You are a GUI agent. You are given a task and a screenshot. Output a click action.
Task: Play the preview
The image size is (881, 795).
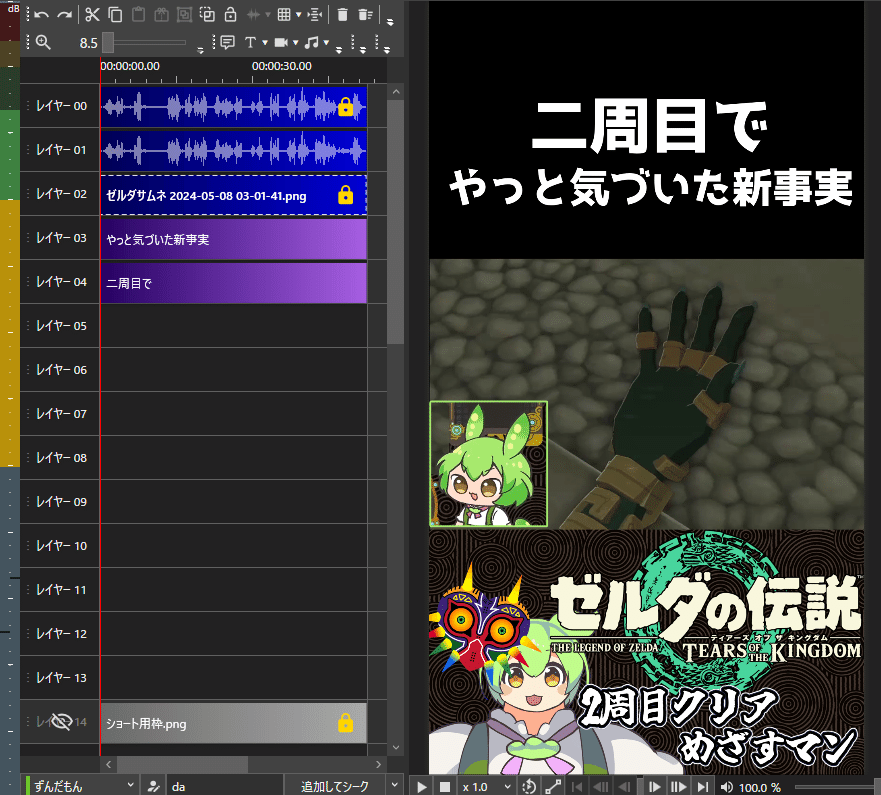pyautogui.click(x=422, y=787)
